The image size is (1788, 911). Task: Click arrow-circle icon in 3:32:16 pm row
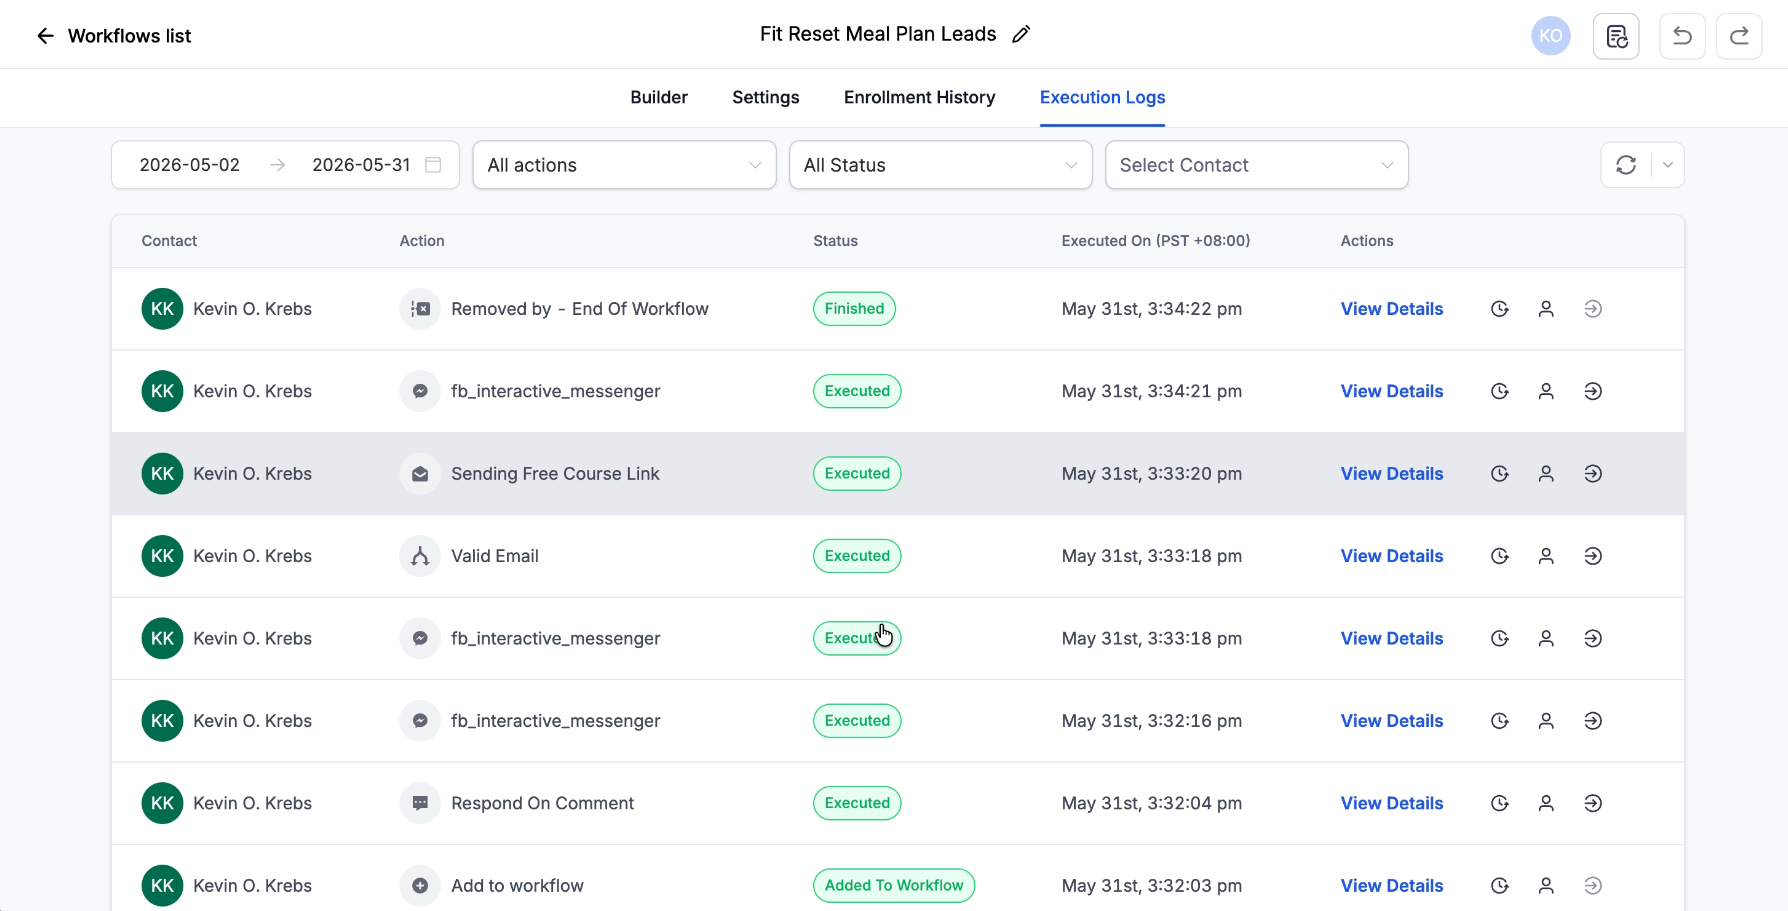pyautogui.click(x=1593, y=721)
